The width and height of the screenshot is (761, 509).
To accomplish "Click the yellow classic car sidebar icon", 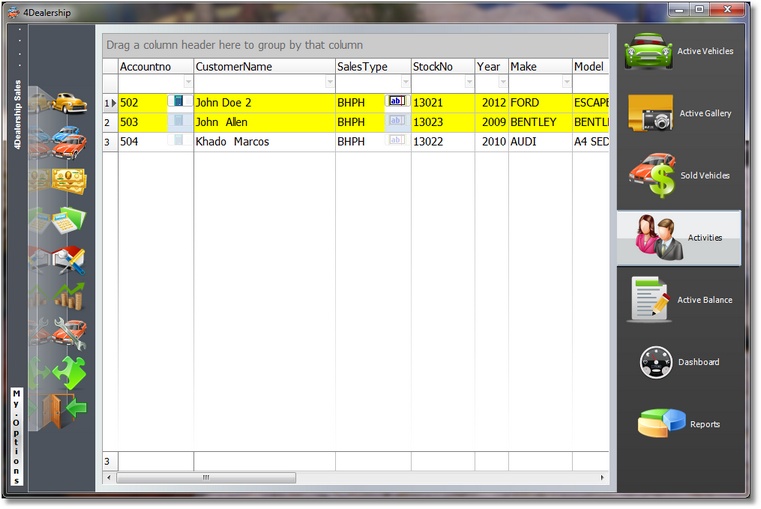I will pyautogui.click(x=68, y=102).
